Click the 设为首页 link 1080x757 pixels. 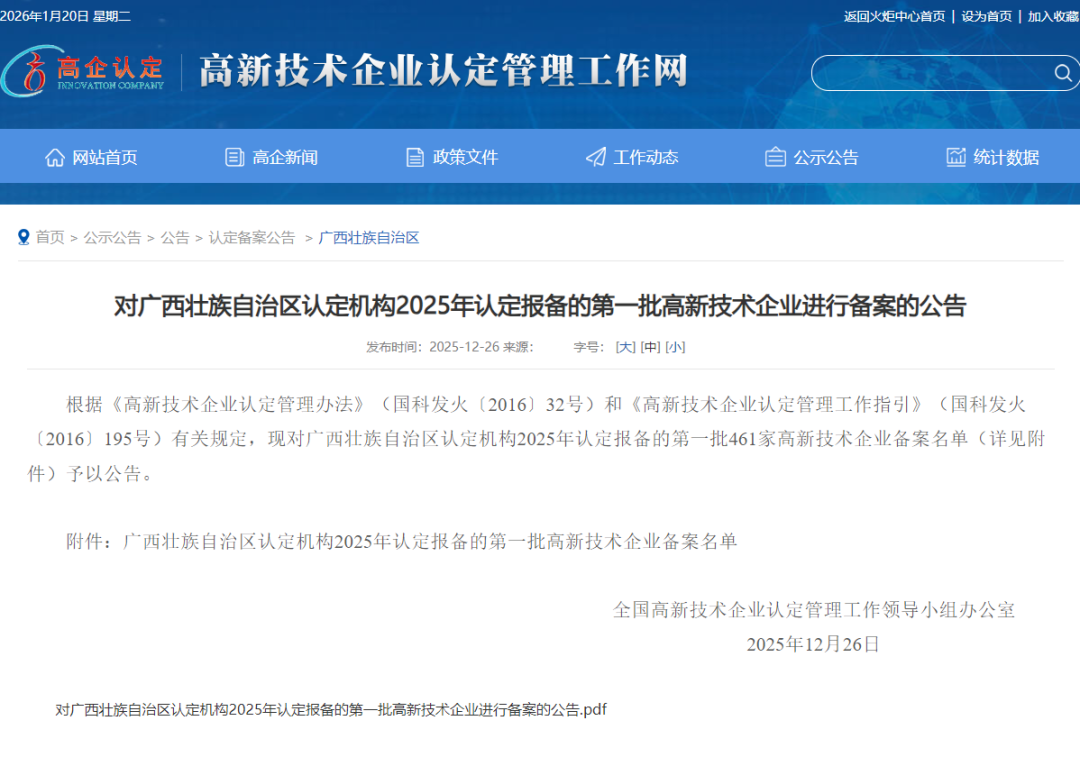(x=986, y=16)
